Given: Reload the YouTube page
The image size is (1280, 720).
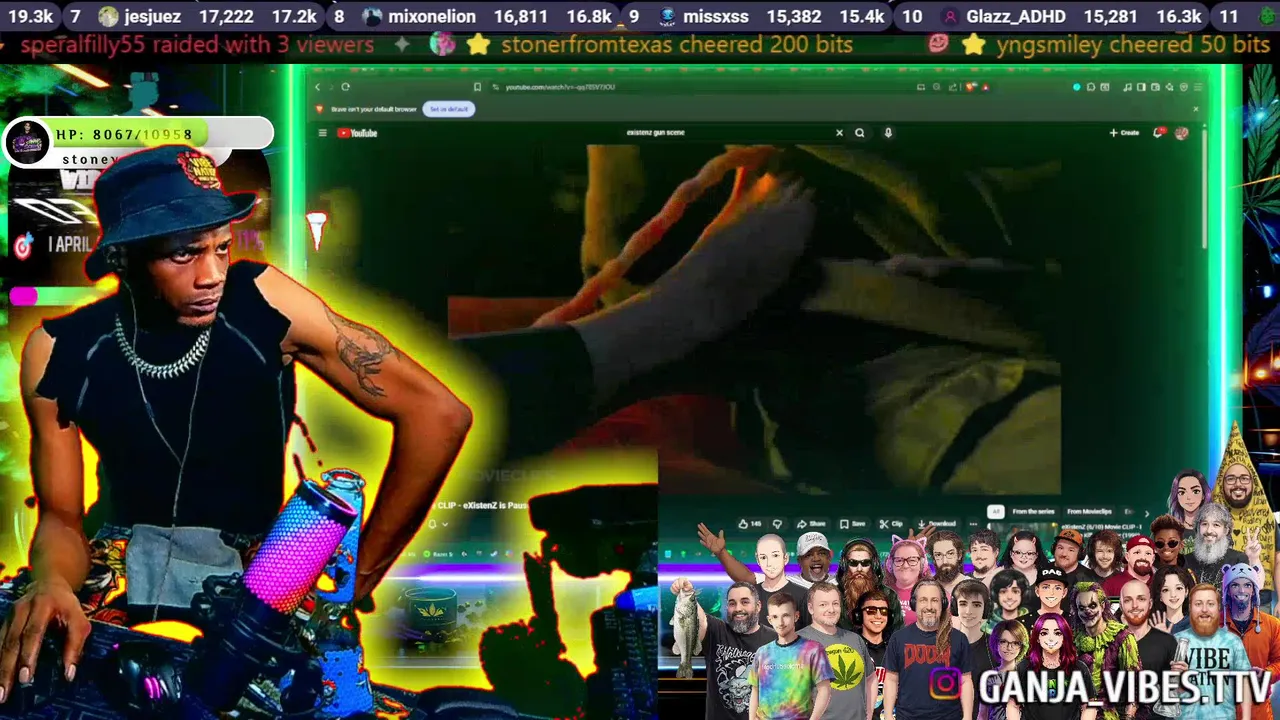Looking at the screenshot, I should (346, 87).
